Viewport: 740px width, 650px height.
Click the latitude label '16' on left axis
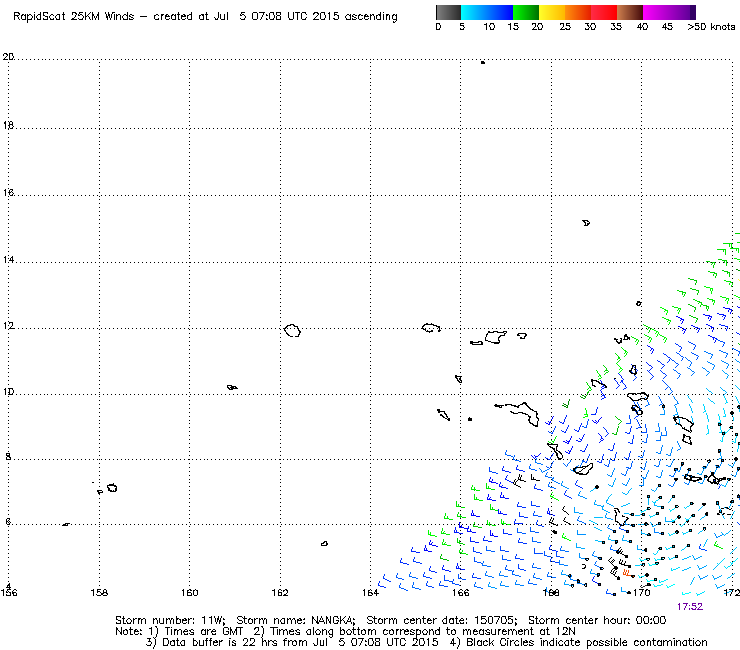8,193
